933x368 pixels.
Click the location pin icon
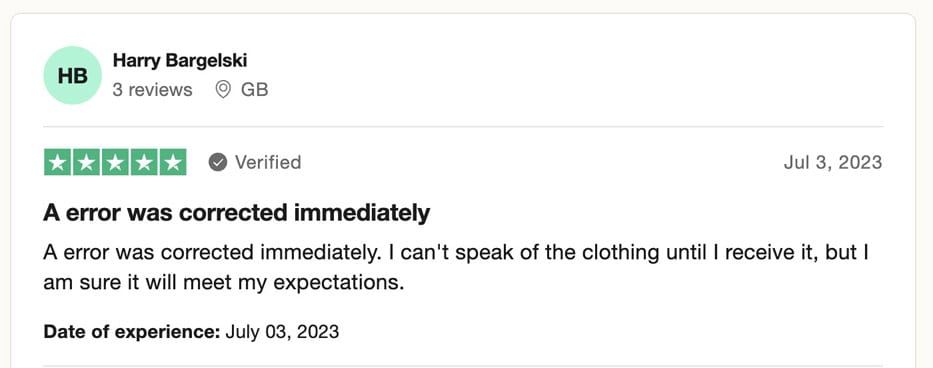223,90
